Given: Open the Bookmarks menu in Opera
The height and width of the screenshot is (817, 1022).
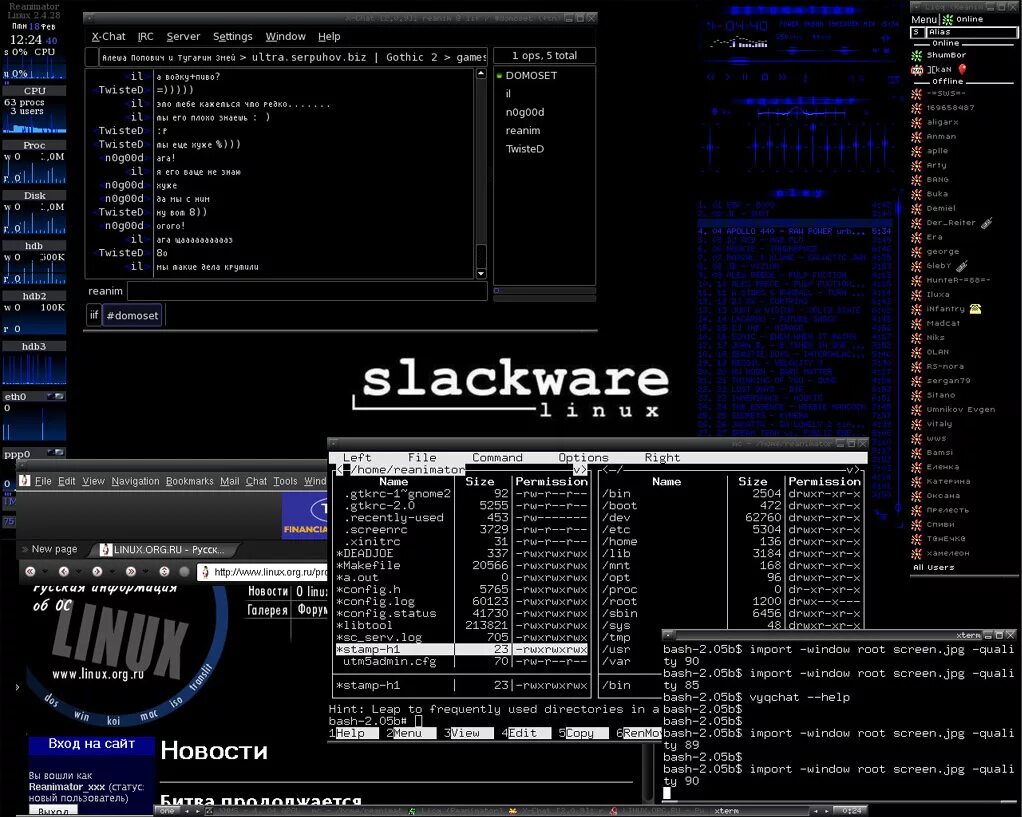Looking at the screenshot, I should coord(190,481).
